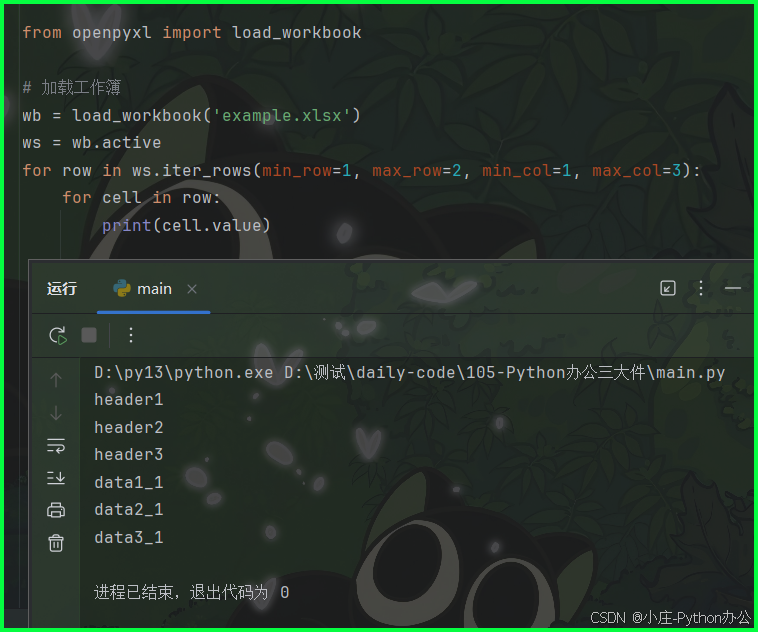Rerun the main script
This screenshot has height=632, width=758.
click(58, 336)
